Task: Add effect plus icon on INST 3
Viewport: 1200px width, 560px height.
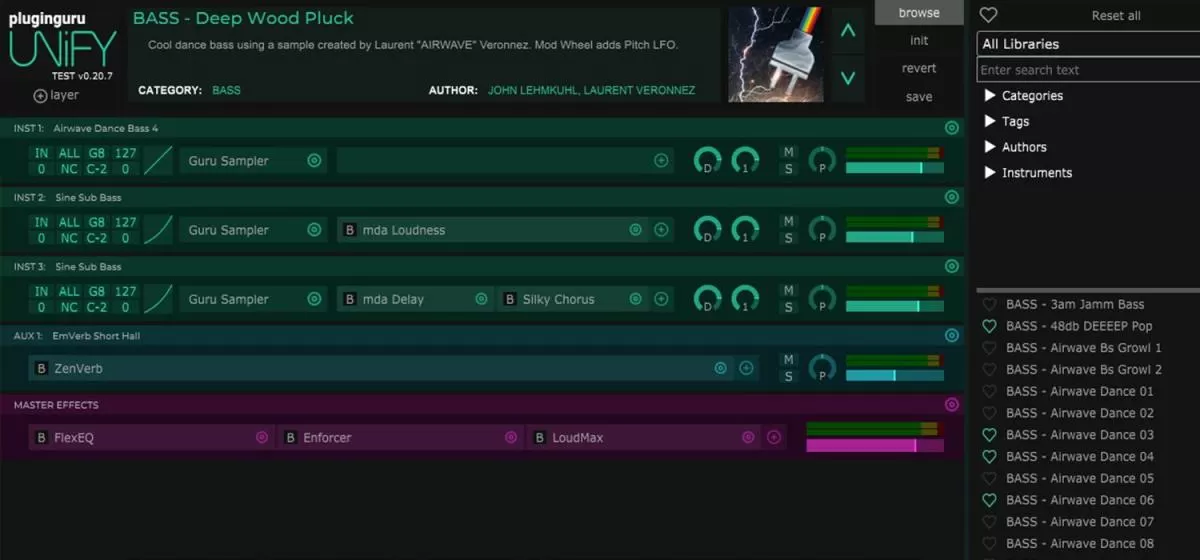Action: coord(661,299)
